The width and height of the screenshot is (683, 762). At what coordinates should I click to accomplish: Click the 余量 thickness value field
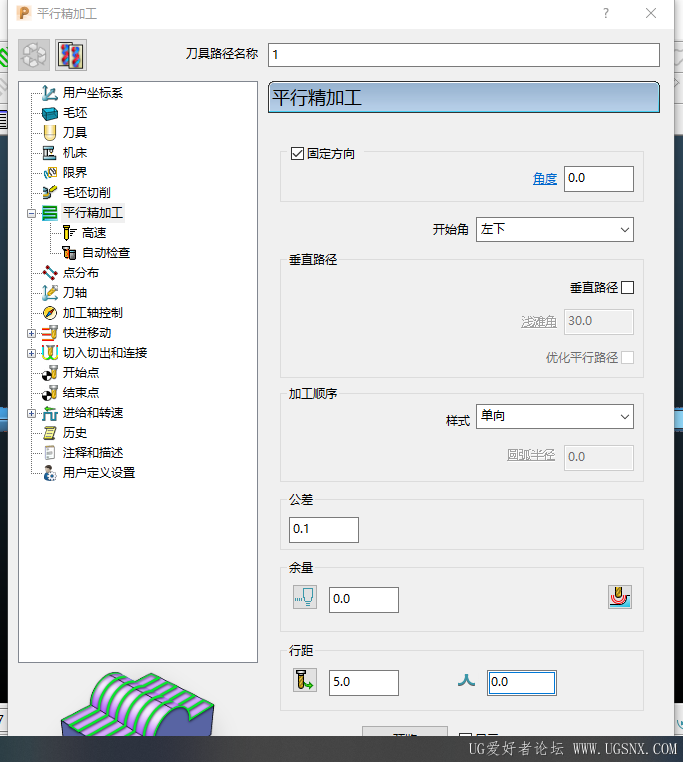click(364, 600)
